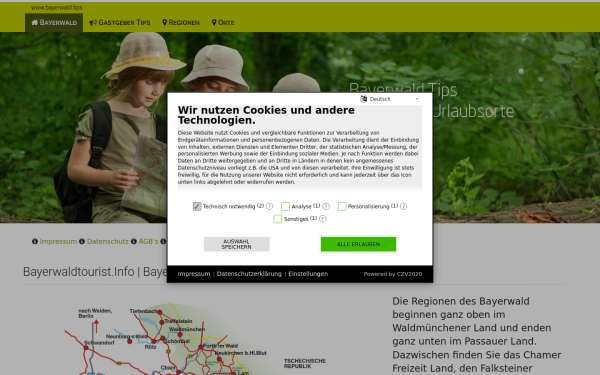Open the green Datenschutz page link
600x375 pixels.
[108, 241]
